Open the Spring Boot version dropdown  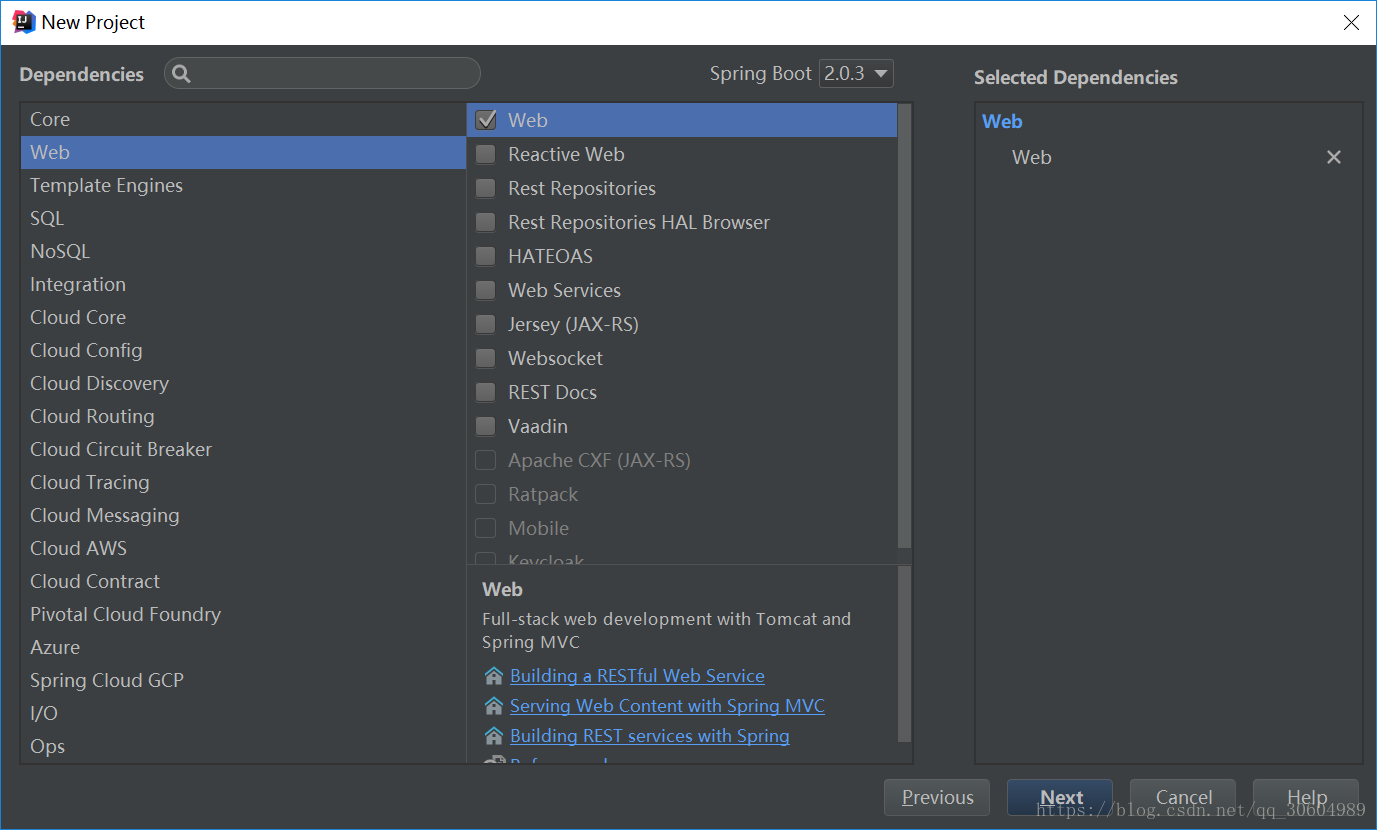click(856, 74)
